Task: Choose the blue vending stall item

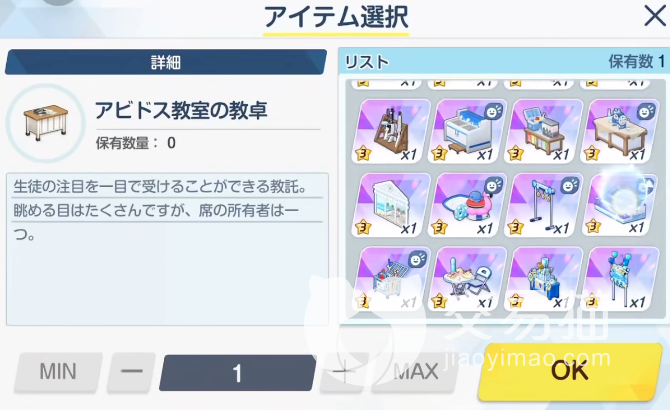Action: pos(543,278)
